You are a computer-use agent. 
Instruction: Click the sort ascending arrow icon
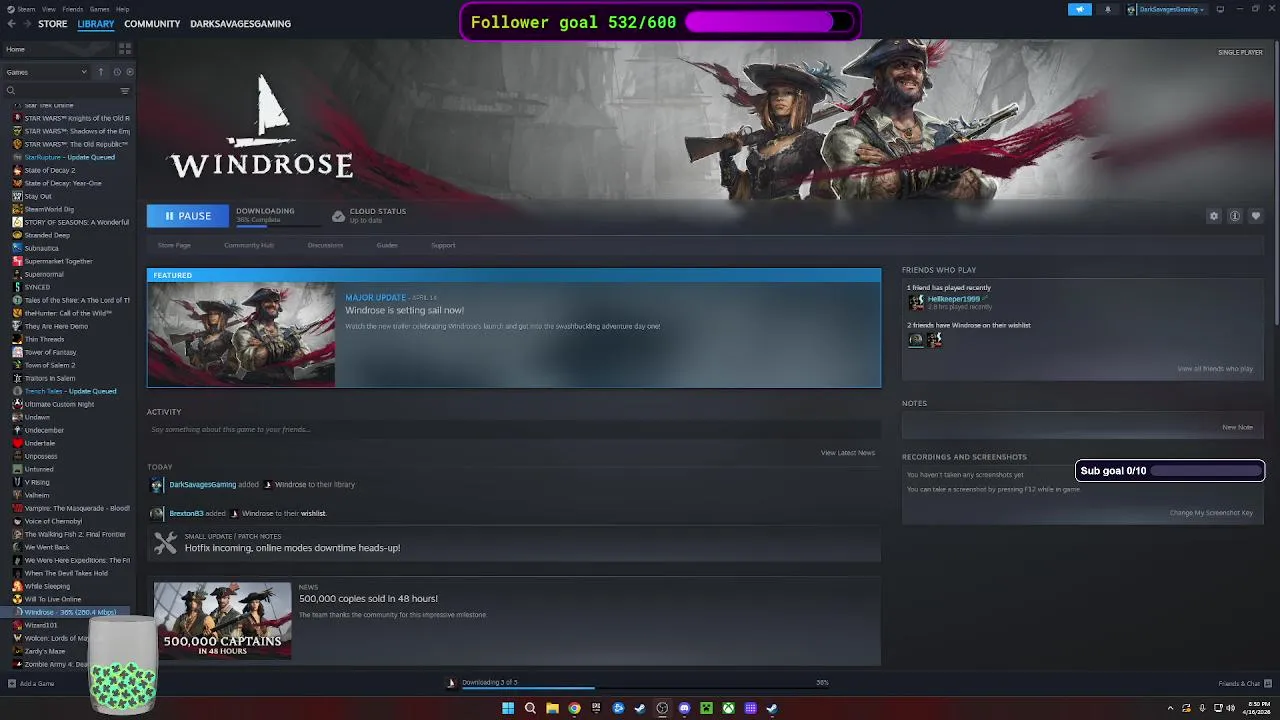[100, 72]
